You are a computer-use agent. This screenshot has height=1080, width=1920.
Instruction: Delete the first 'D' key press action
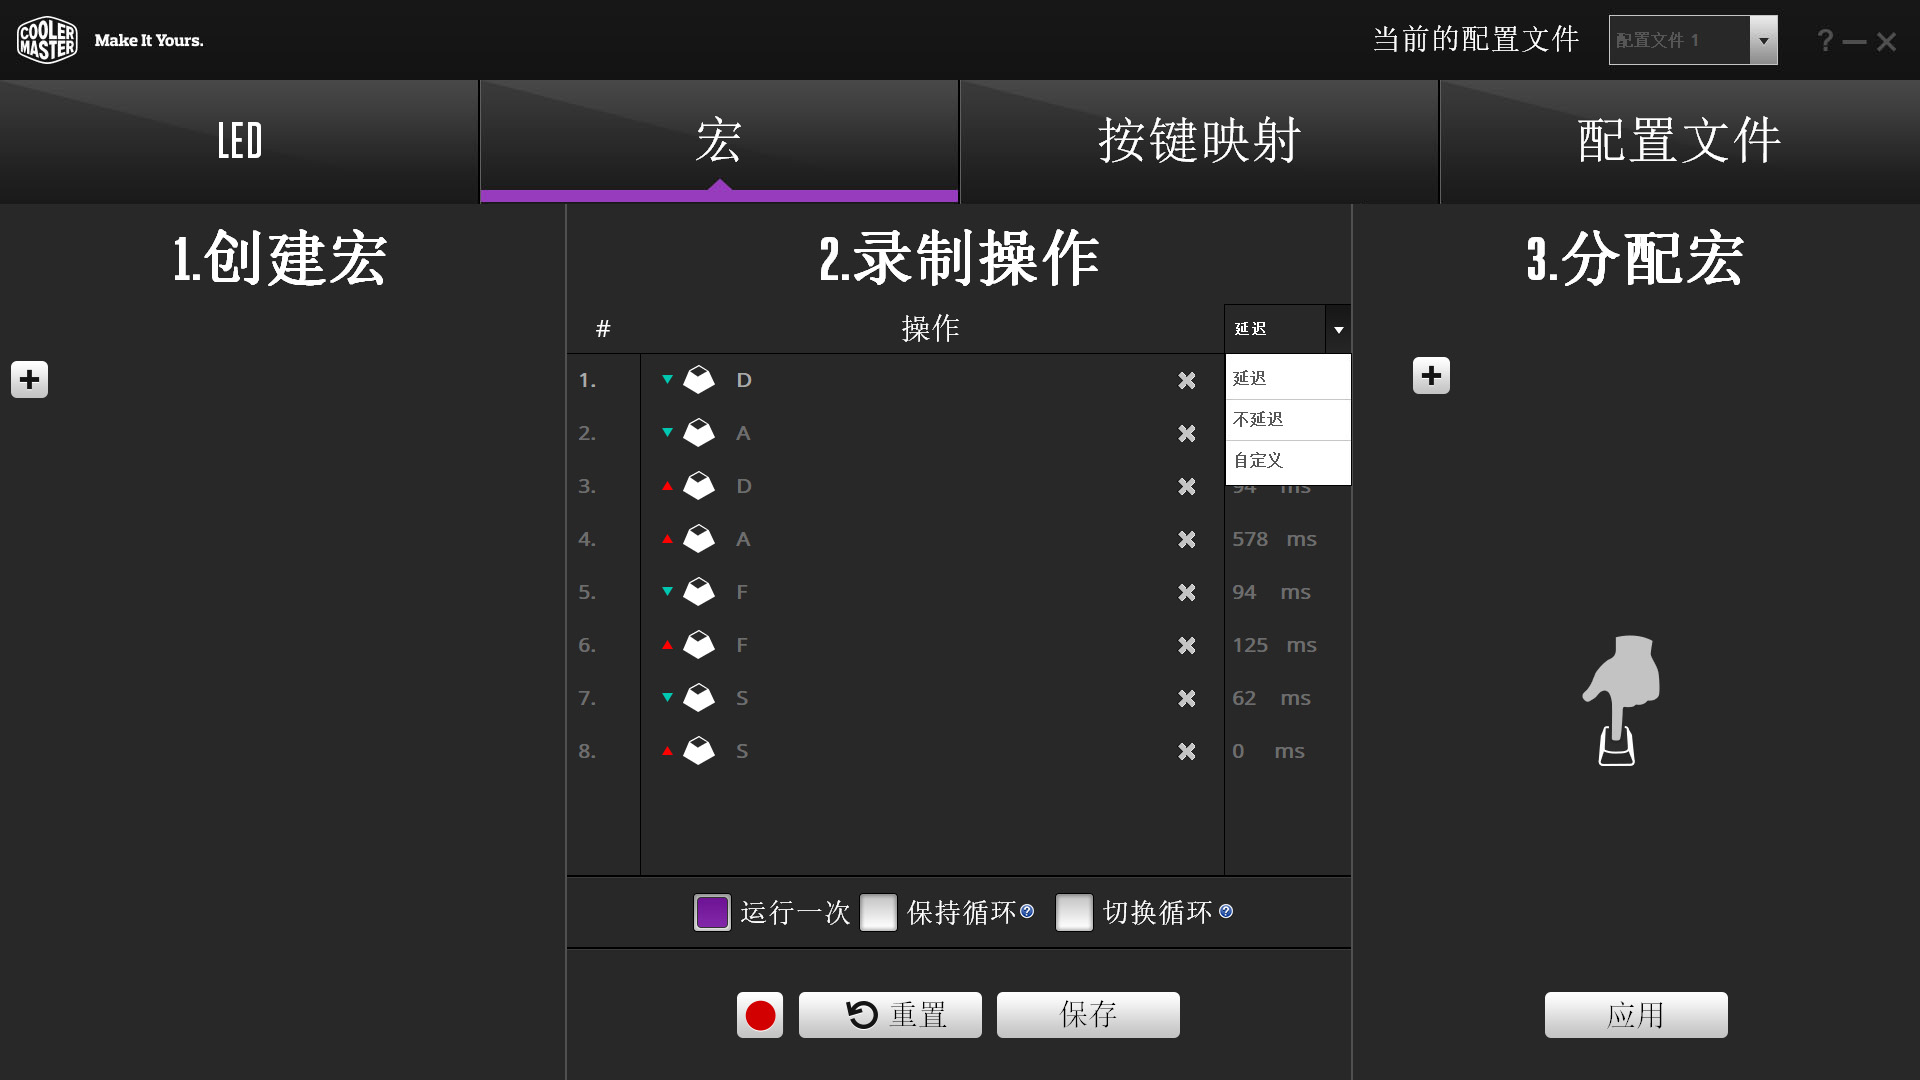point(1187,381)
